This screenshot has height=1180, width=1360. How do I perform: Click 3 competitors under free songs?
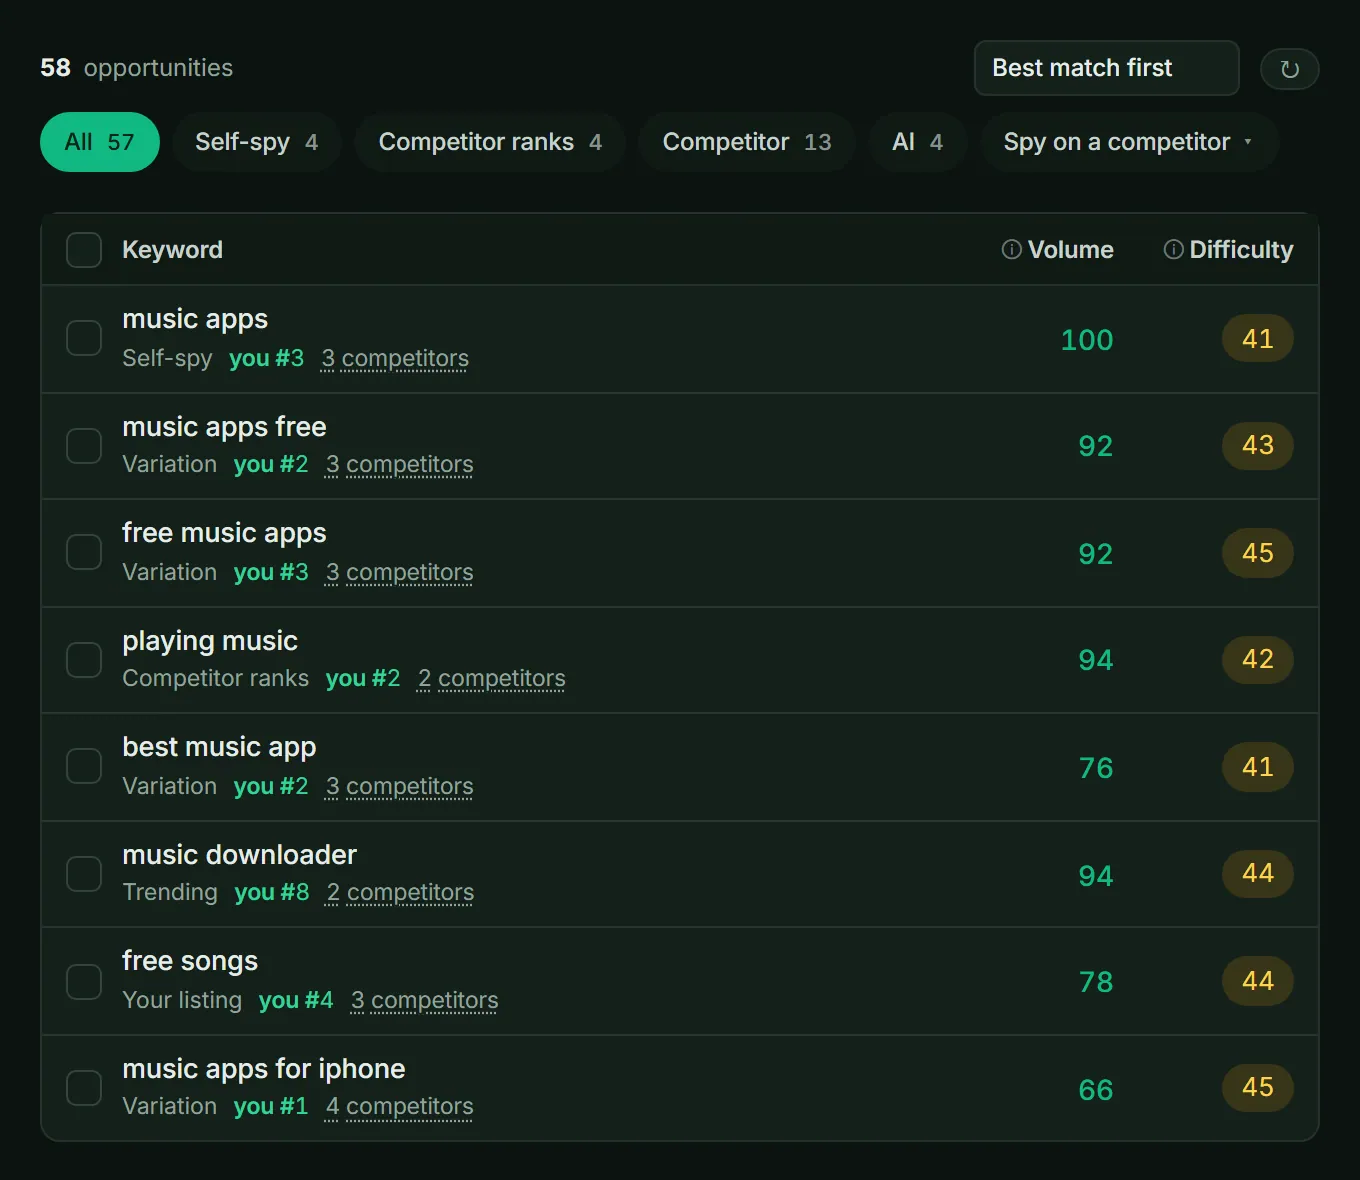pyautogui.click(x=424, y=1000)
